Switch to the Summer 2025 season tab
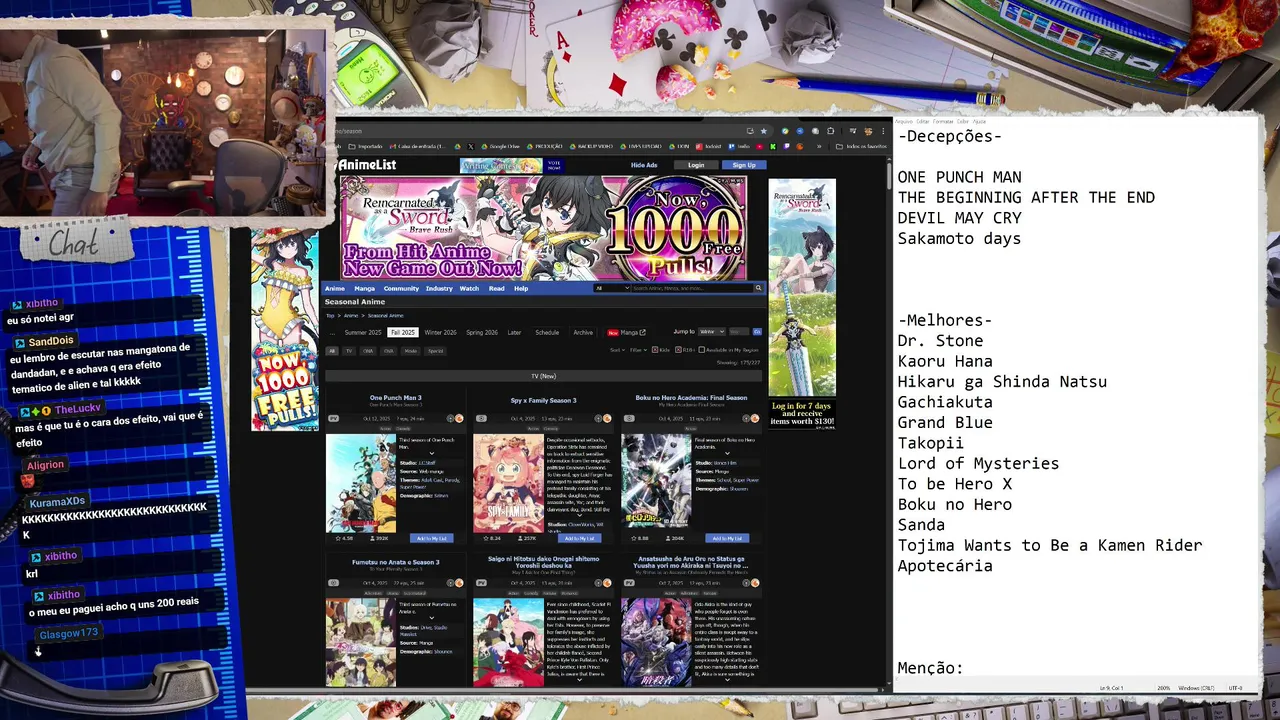 click(x=363, y=333)
